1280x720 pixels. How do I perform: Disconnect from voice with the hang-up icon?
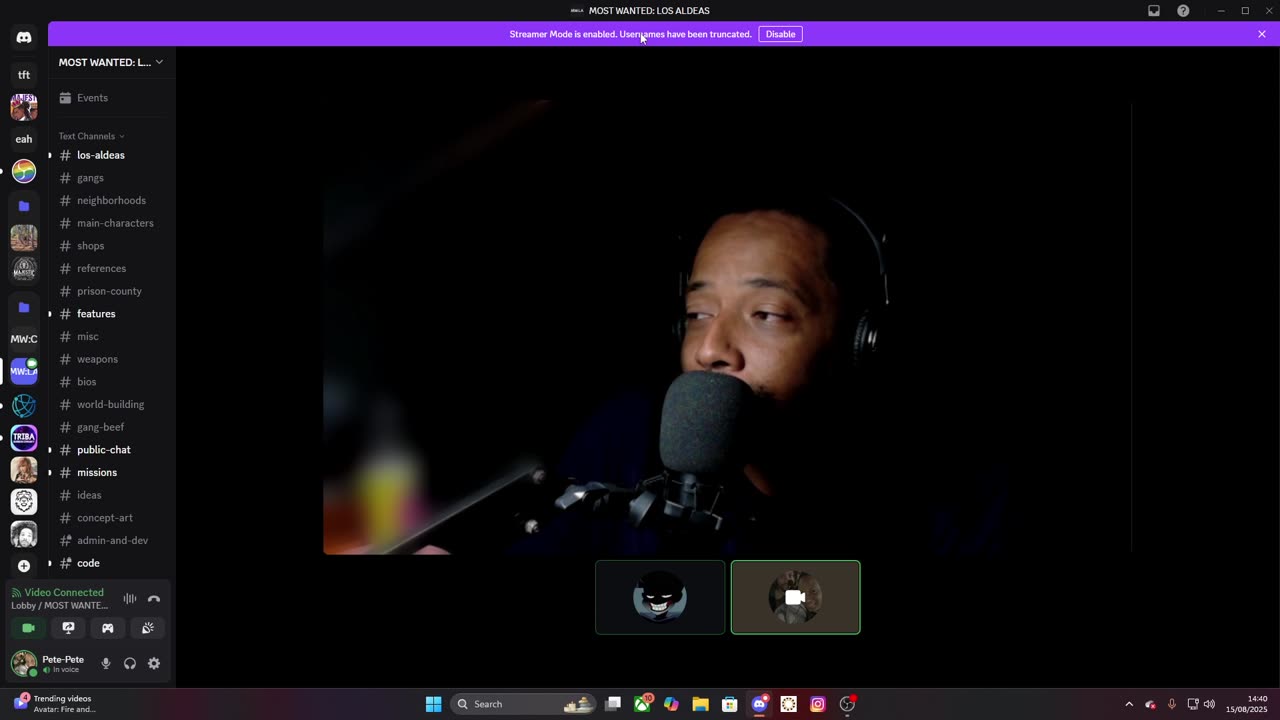(x=154, y=599)
